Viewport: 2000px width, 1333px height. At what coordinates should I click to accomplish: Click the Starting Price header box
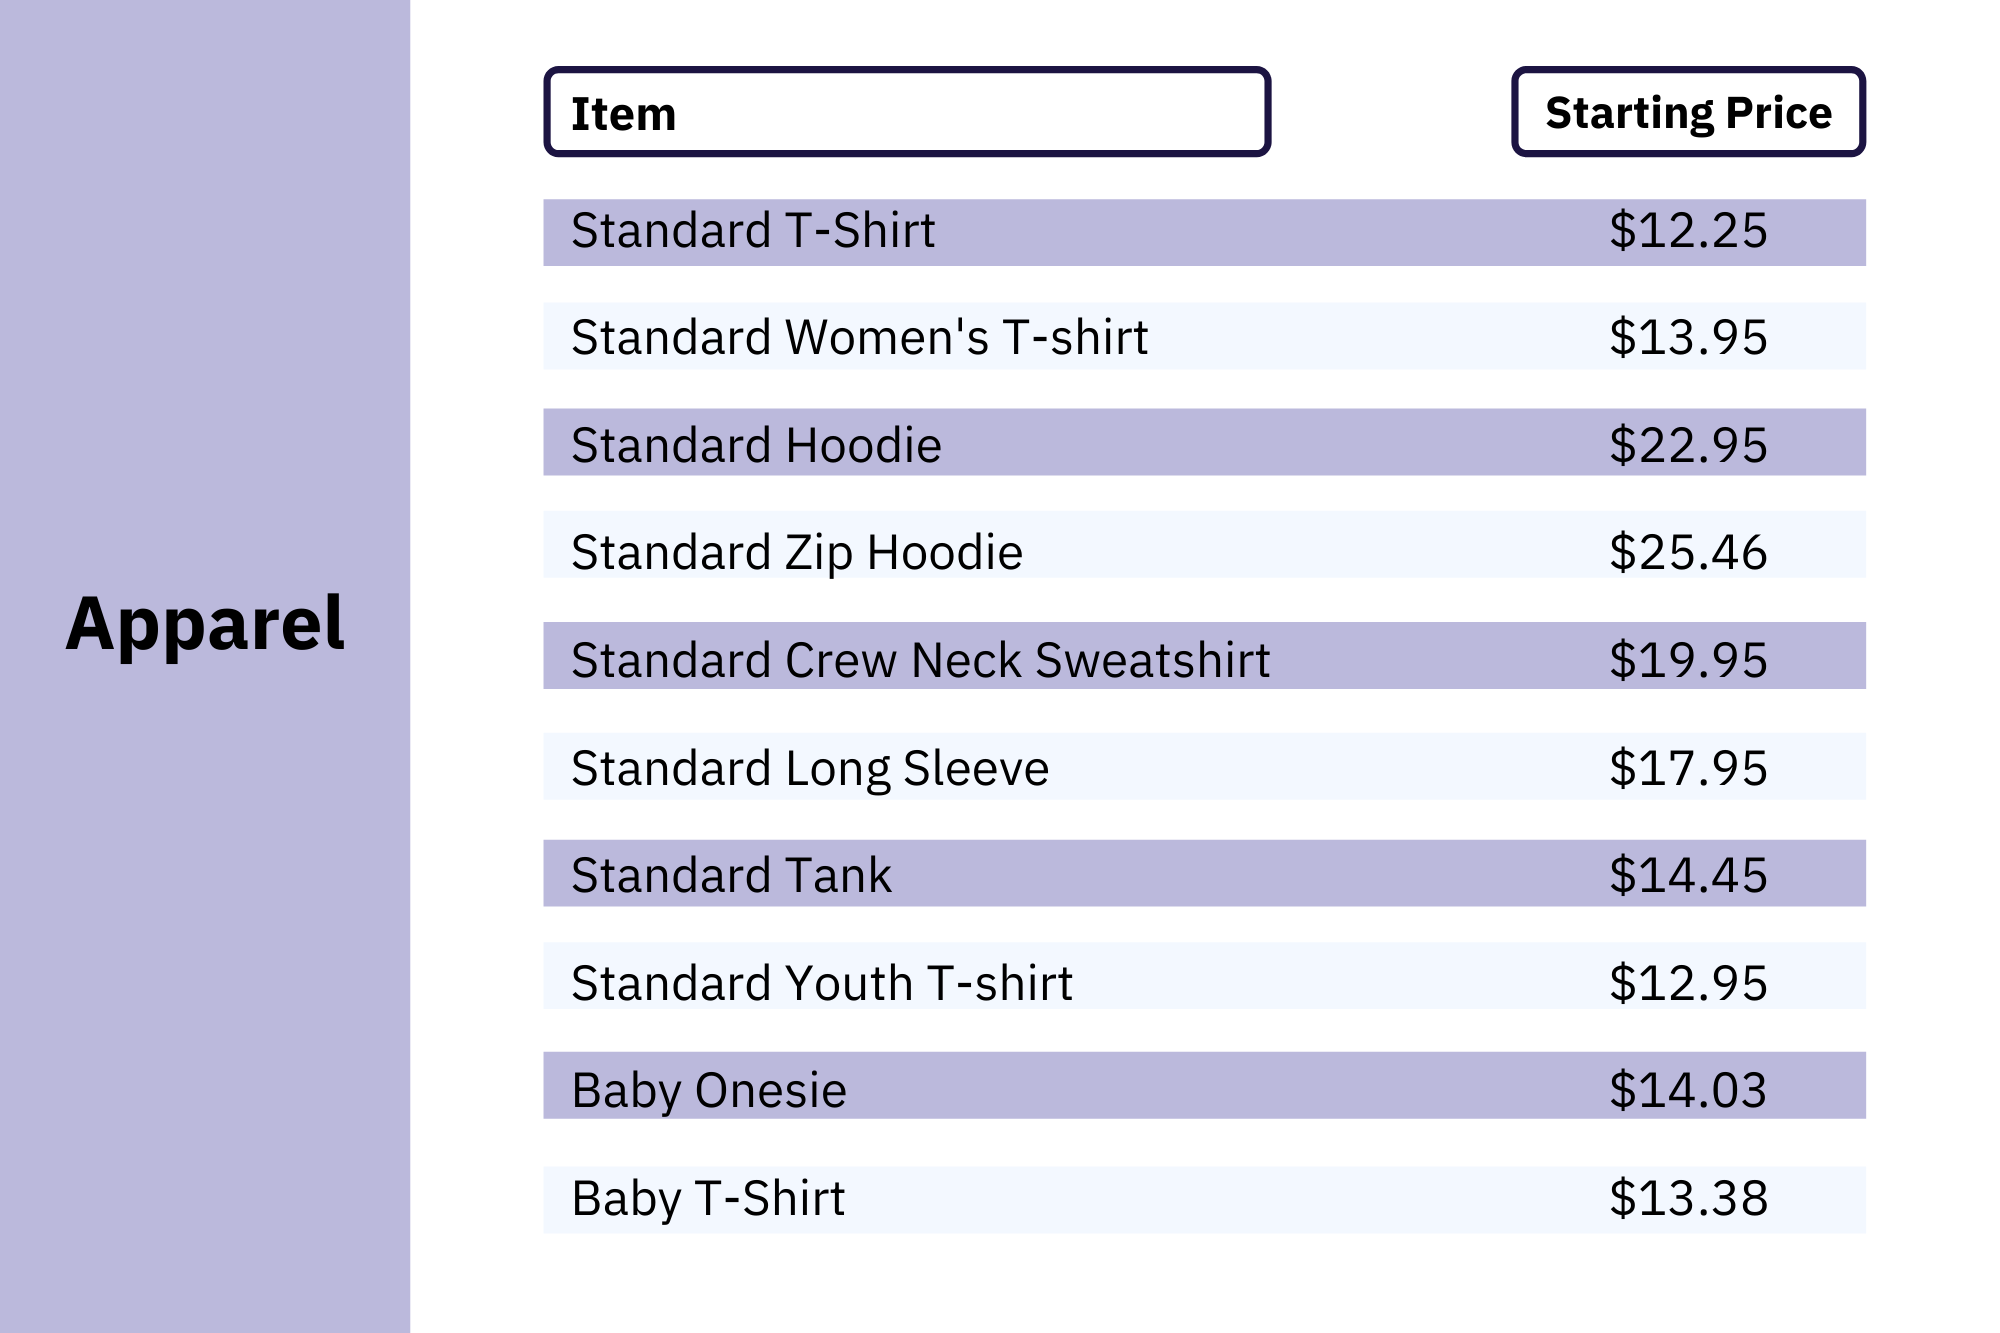pos(1688,112)
